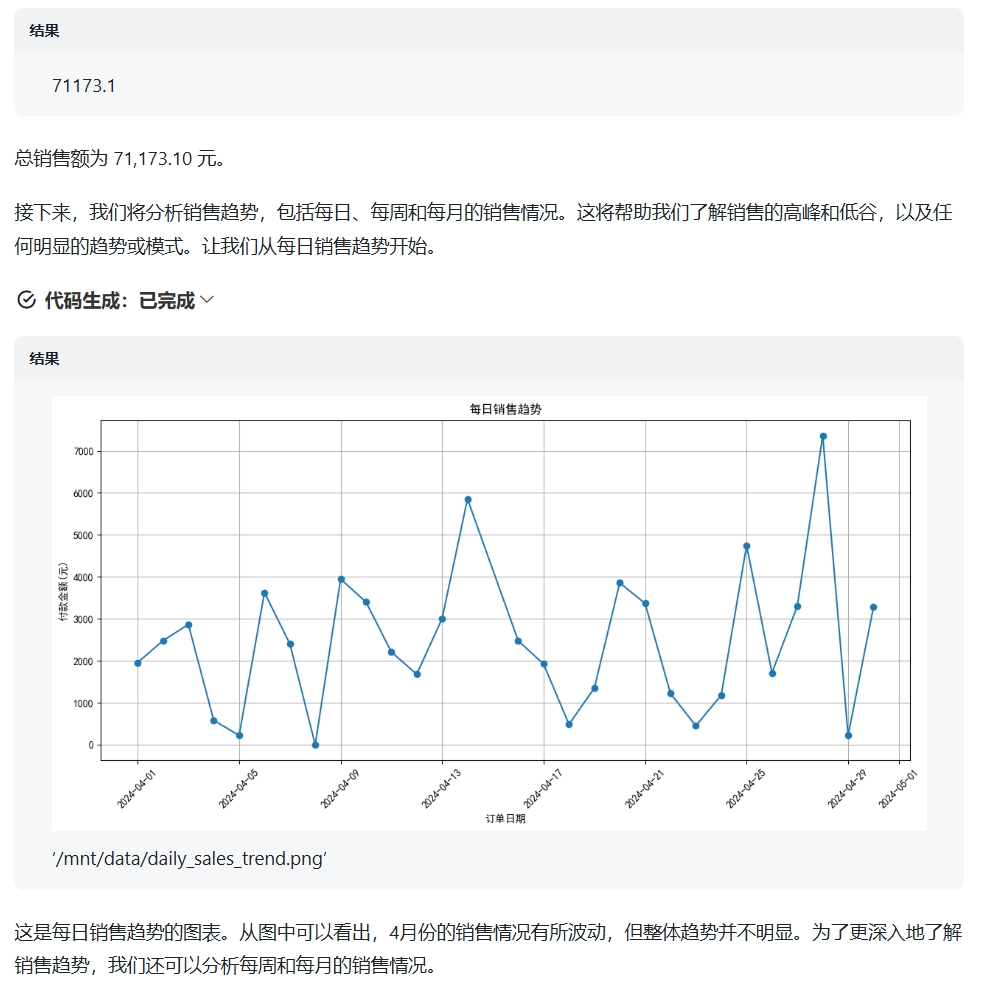The image size is (981, 986).
Task: Click the x-axis date label 2024-04-13
Action: tap(441, 789)
